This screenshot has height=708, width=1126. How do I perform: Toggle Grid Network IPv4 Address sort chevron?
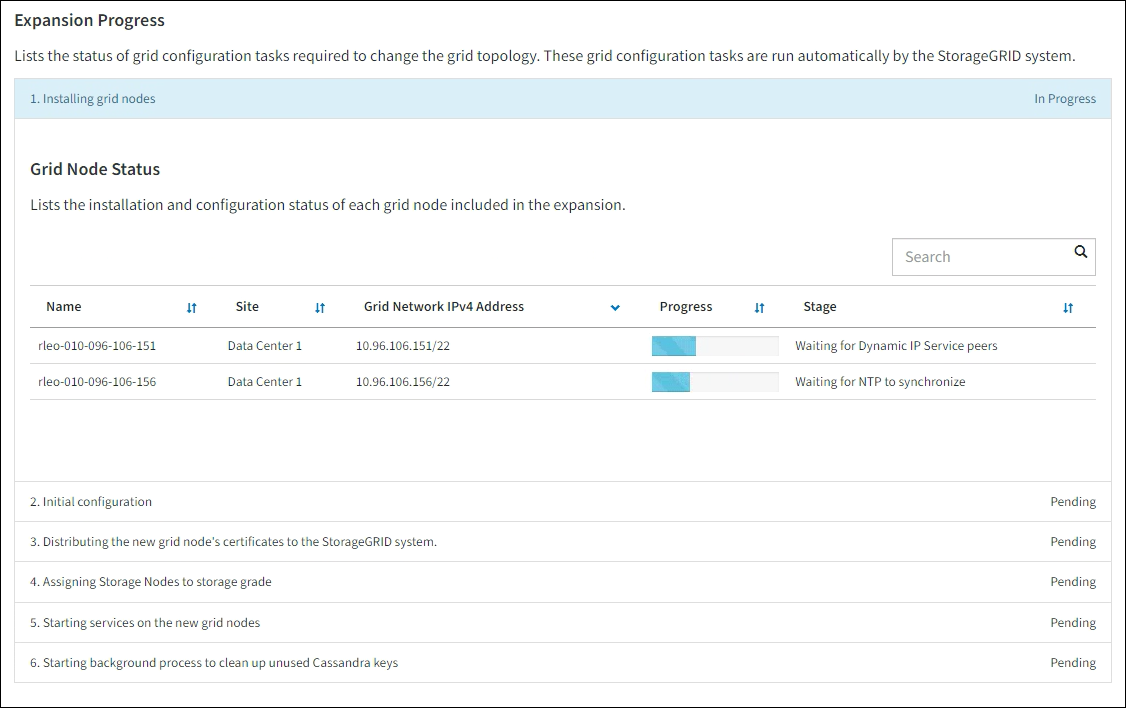coord(615,308)
